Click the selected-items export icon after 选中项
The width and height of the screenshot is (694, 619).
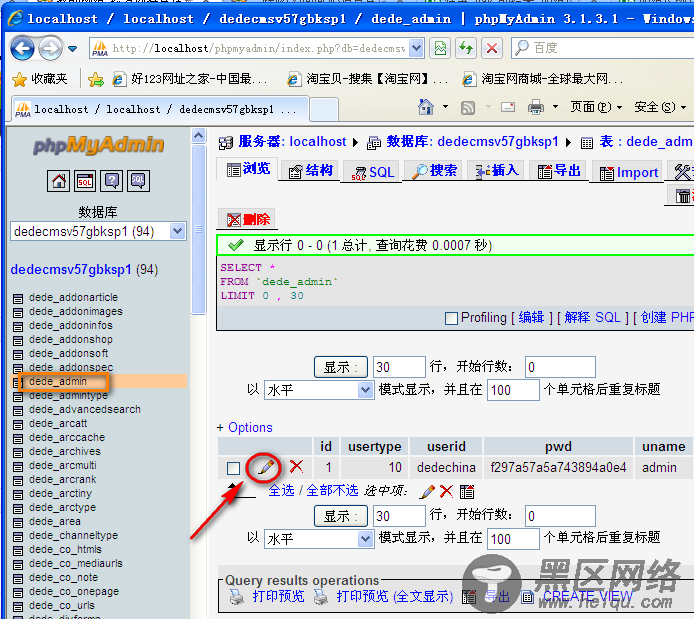[467, 492]
